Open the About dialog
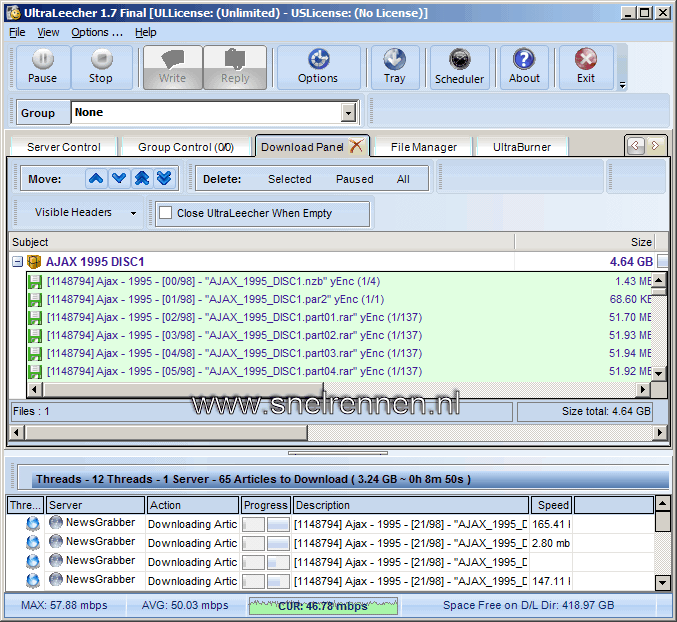The image size is (677, 622). click(x=524, y=67)
